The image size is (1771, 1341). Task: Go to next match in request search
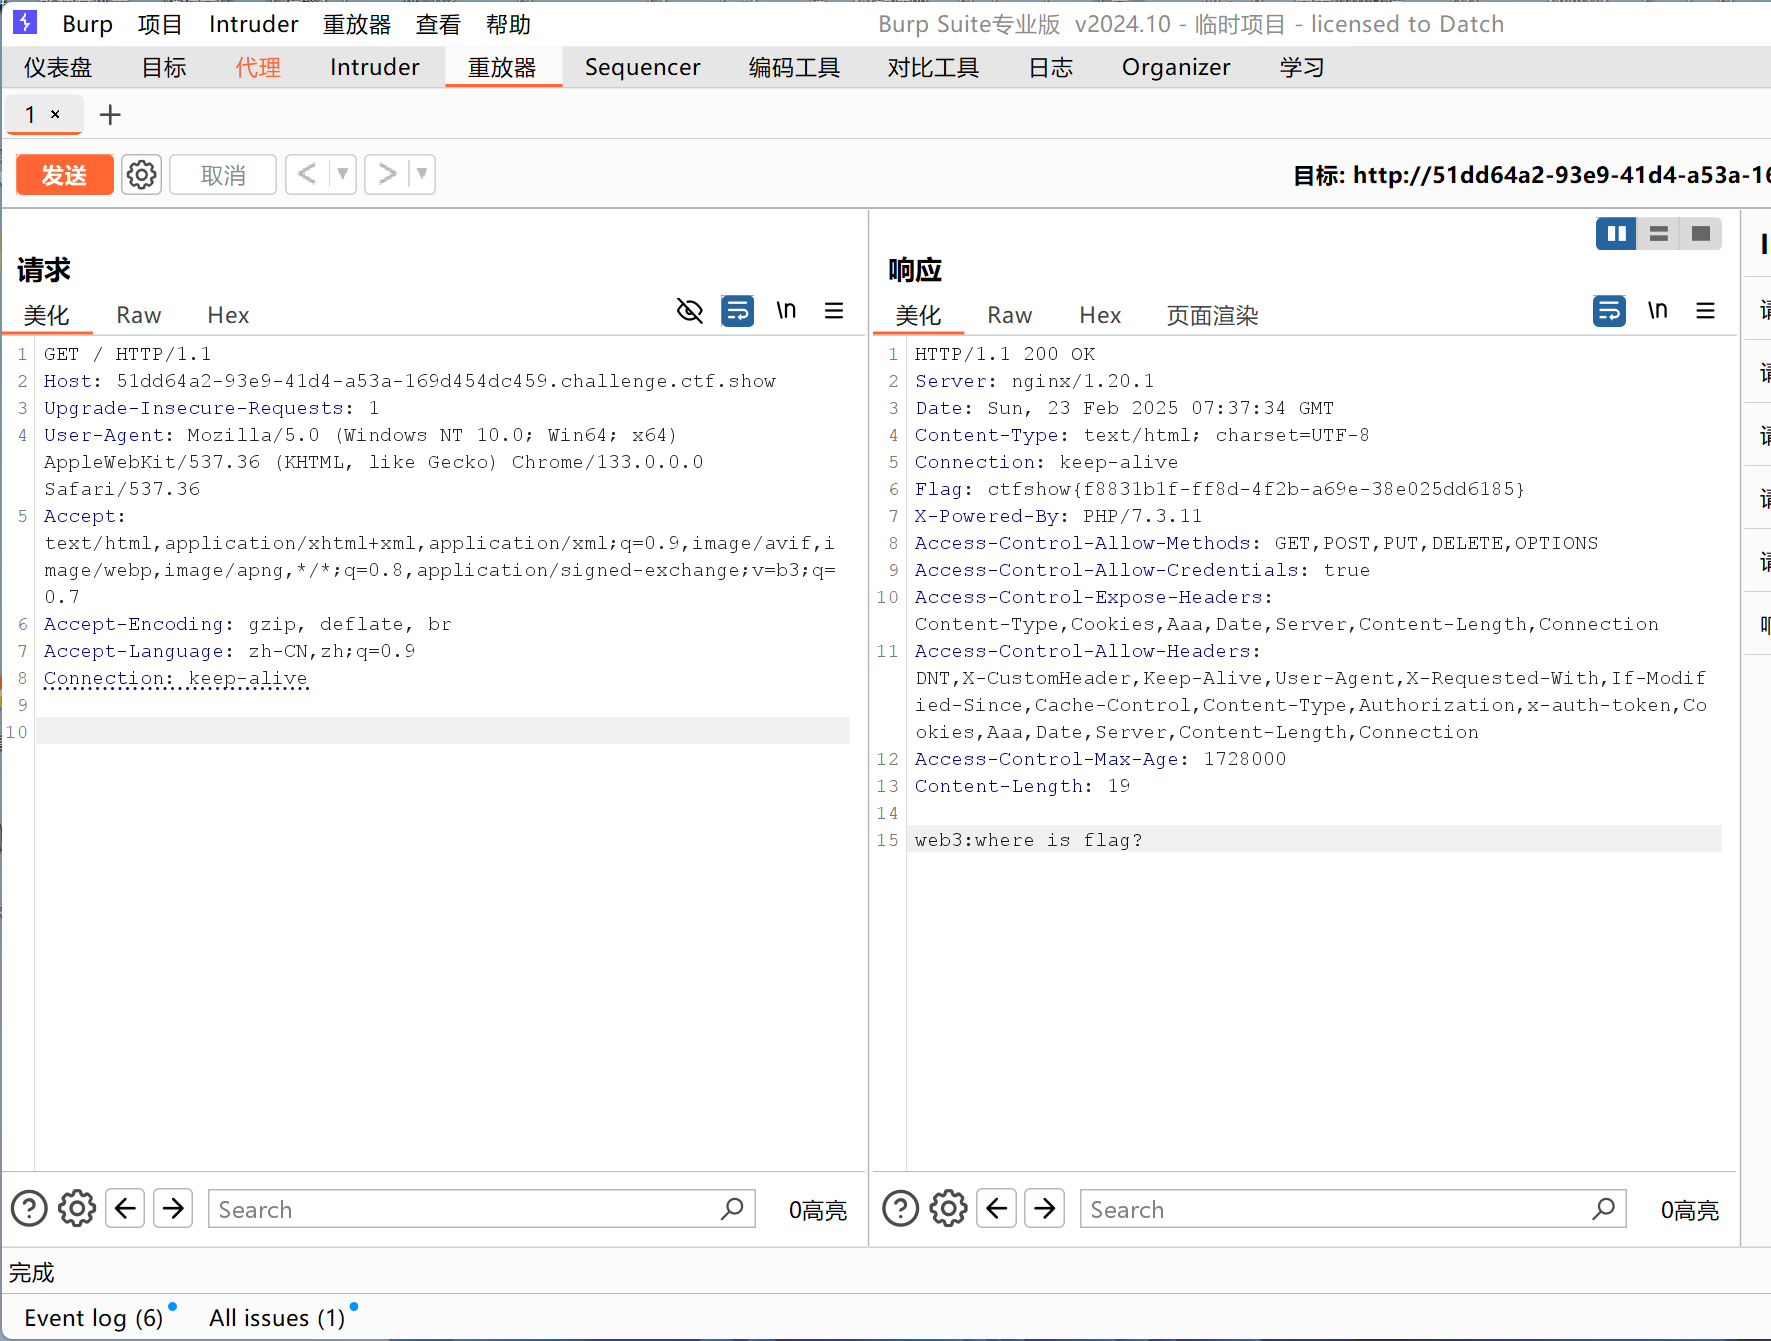pos(173,1209)
